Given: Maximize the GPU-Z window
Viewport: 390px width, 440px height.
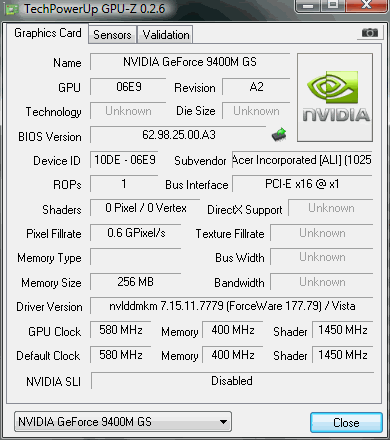Looking at the screenshot, I should (x=333, y=5).
